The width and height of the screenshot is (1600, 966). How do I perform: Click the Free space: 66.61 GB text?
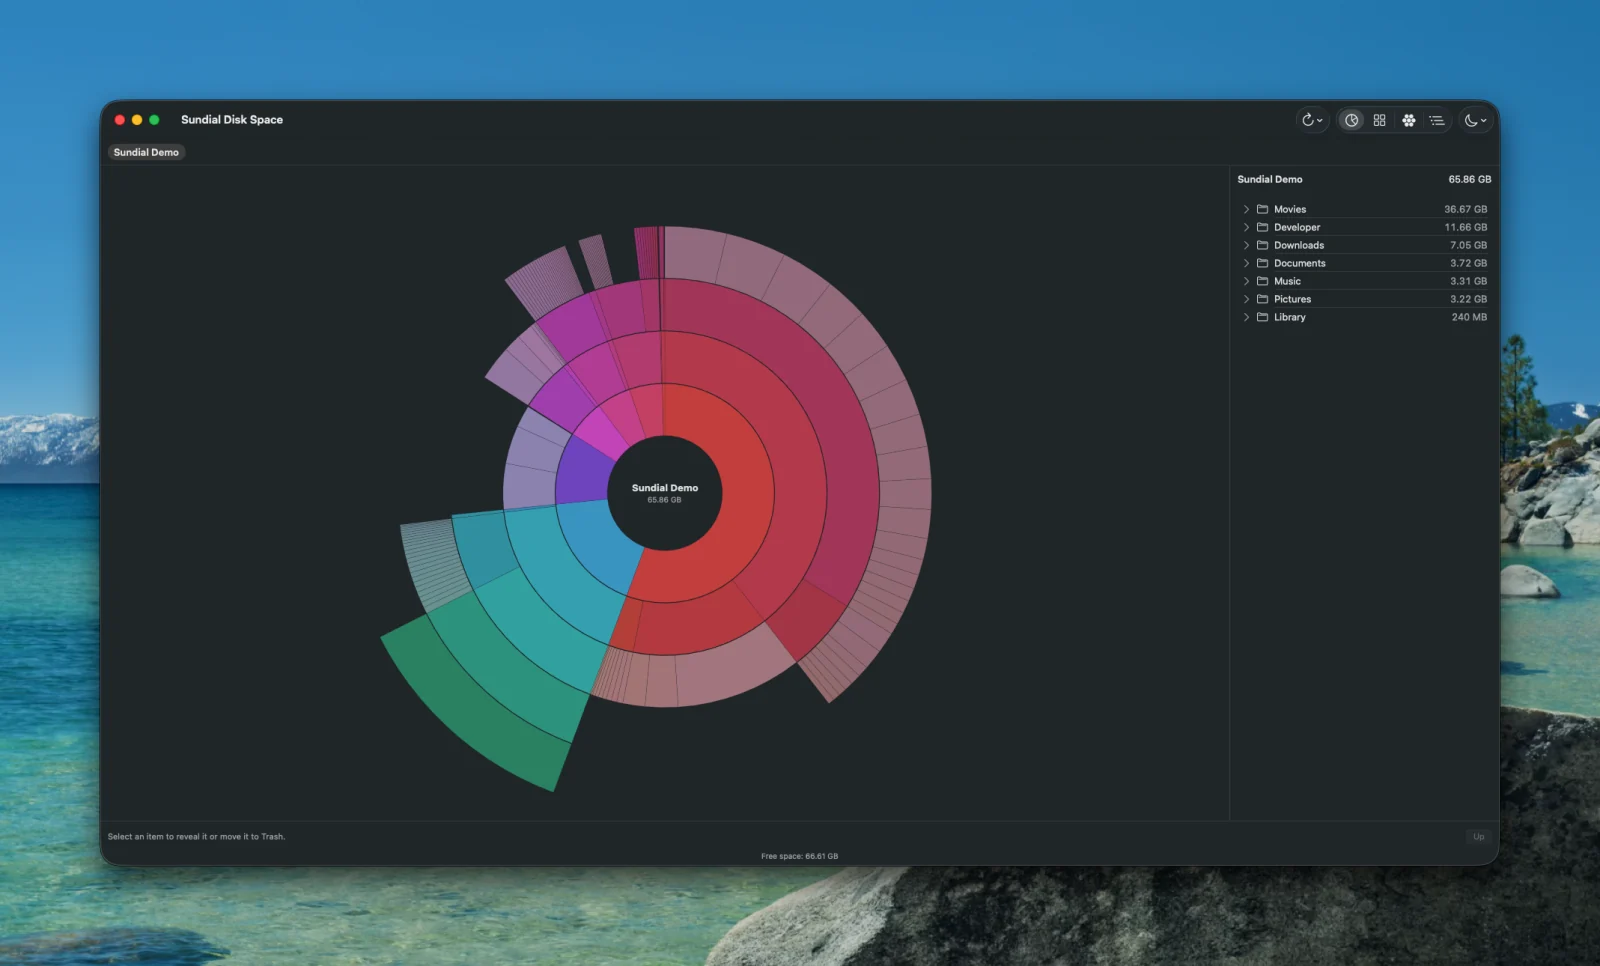click(799, 856)
